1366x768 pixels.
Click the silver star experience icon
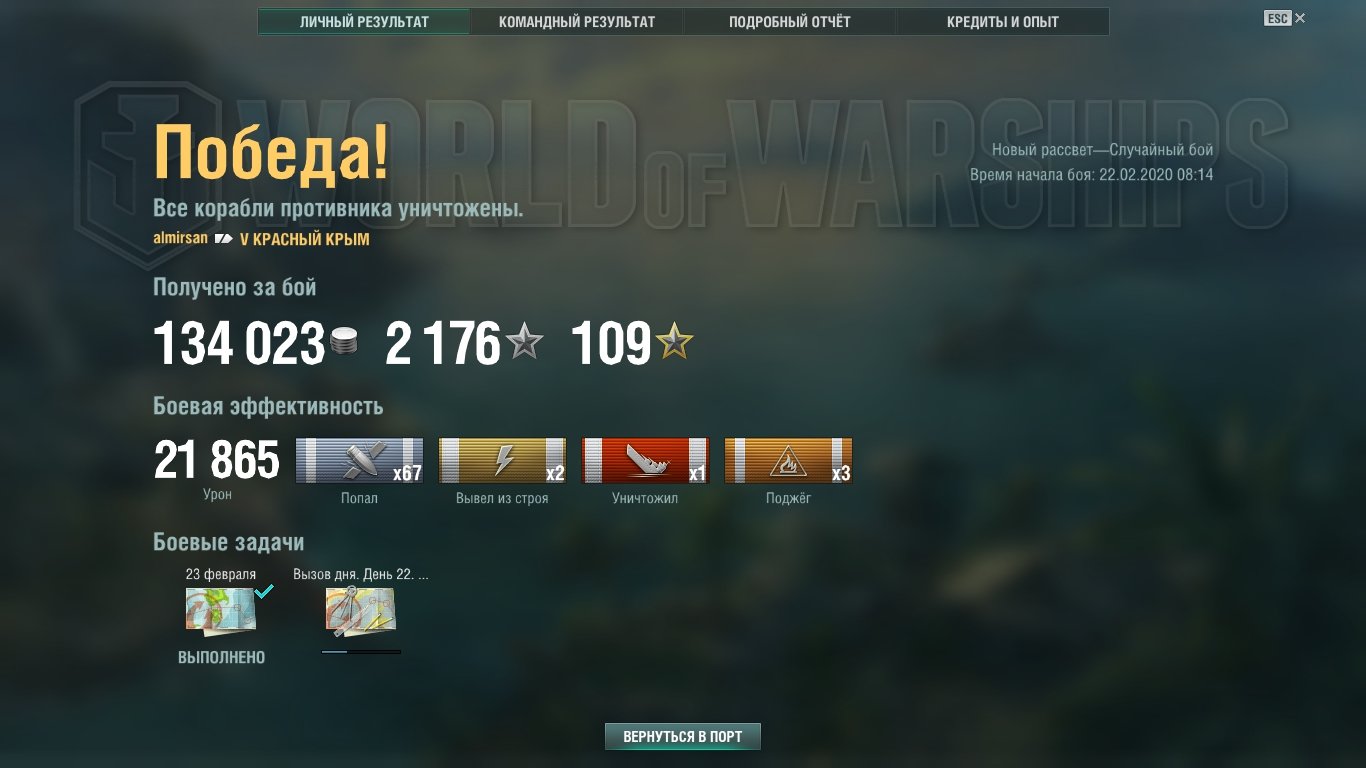click(x=524, y=343)
